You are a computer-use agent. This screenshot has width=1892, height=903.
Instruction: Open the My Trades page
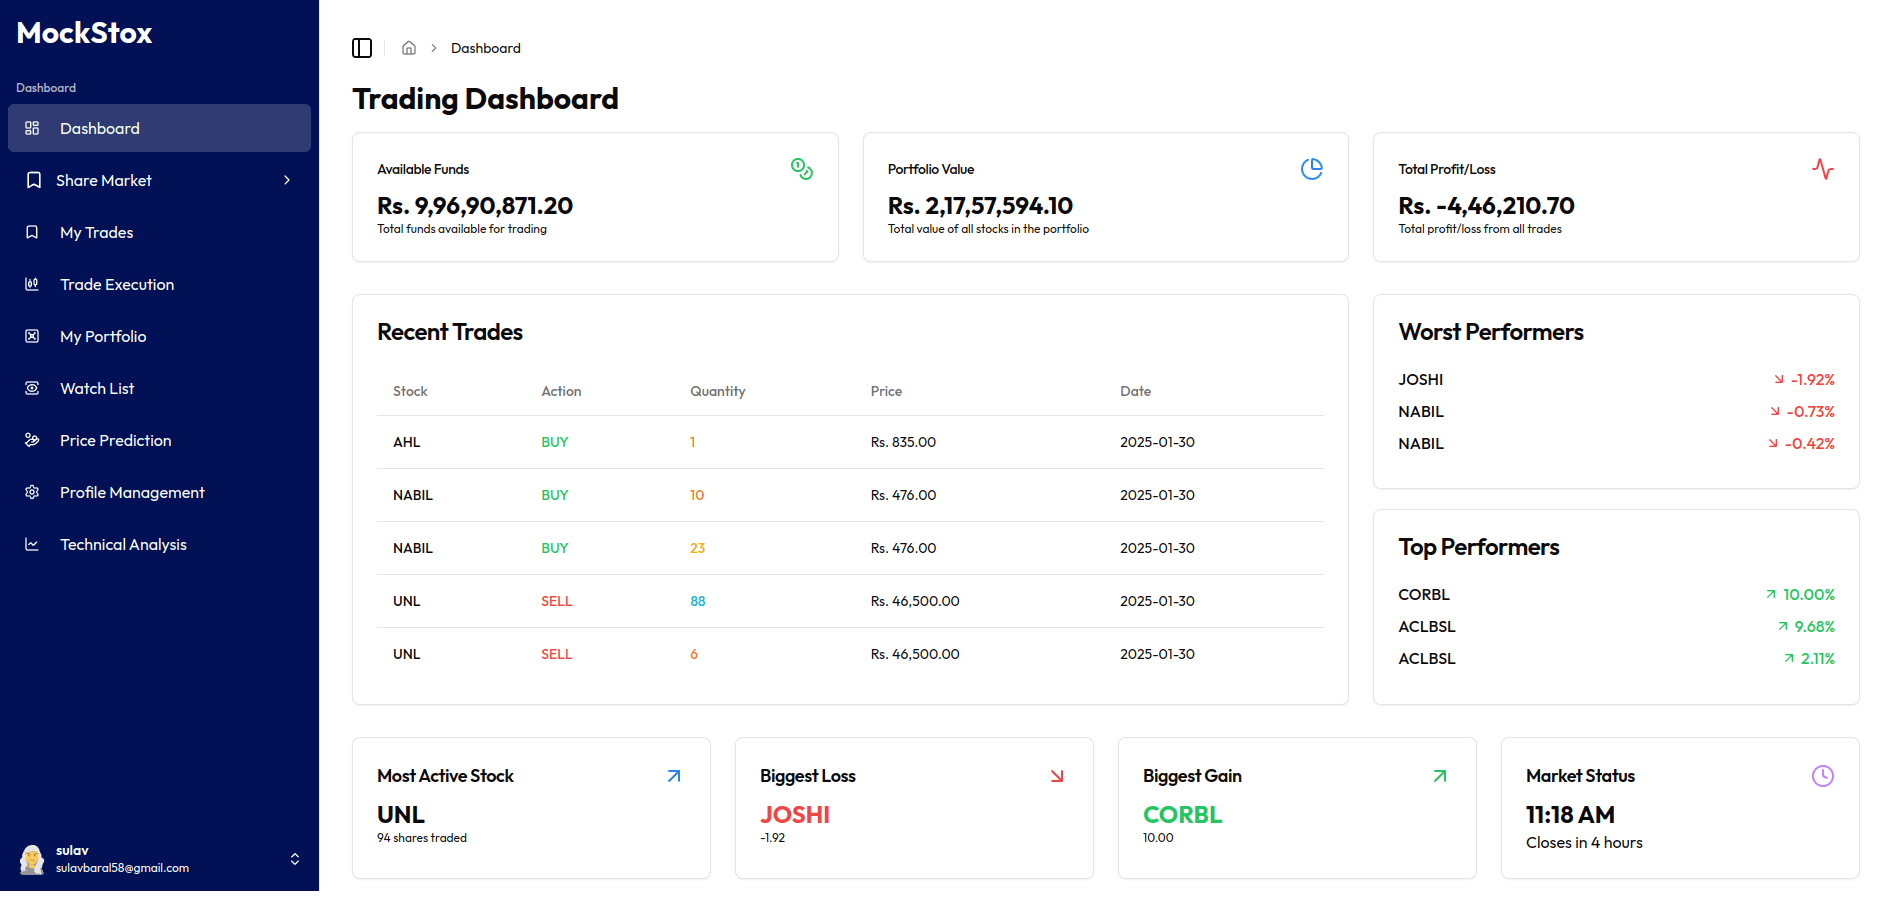(97, 232)
